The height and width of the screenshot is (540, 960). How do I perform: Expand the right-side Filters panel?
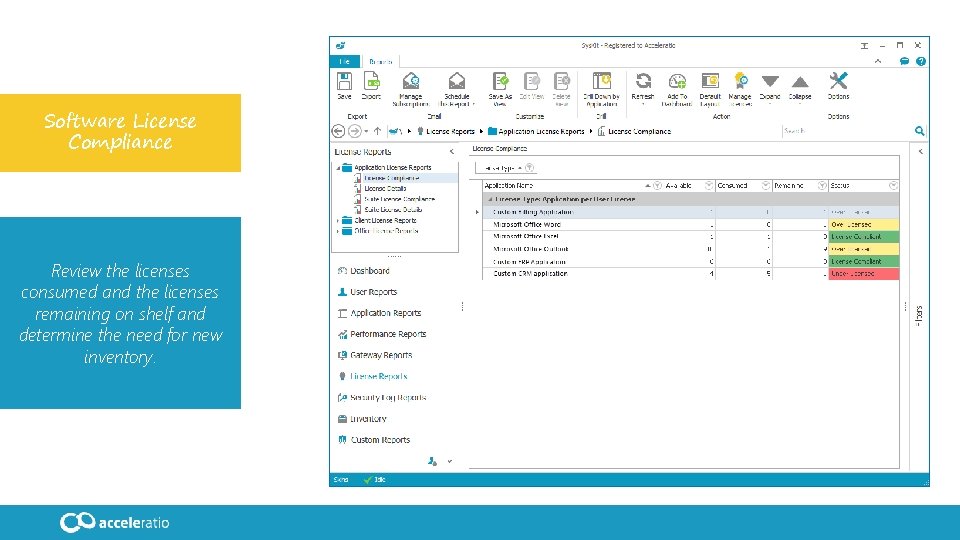tap(920, 152)
